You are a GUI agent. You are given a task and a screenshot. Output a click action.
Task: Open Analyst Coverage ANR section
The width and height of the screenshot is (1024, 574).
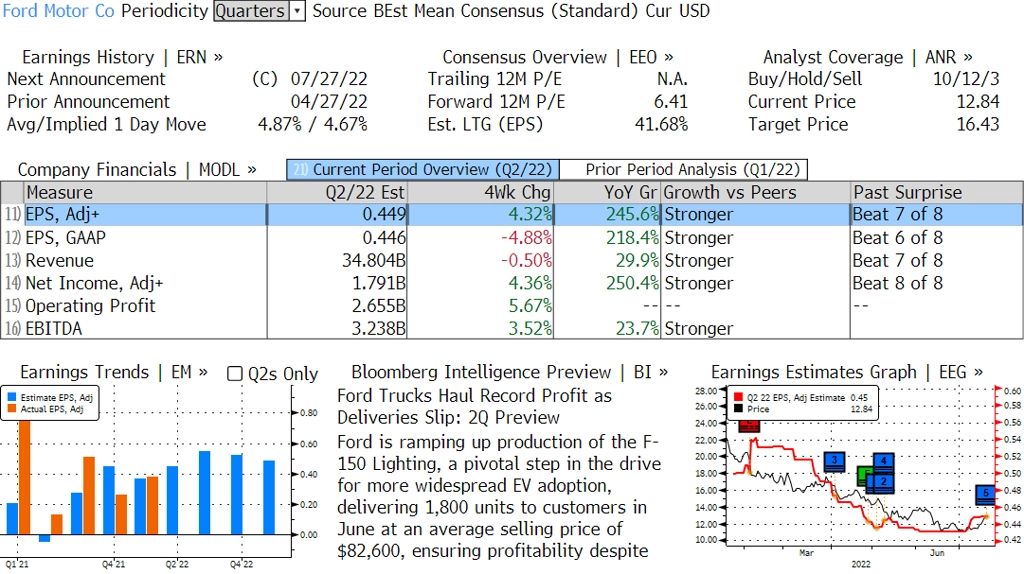(868, 57)
